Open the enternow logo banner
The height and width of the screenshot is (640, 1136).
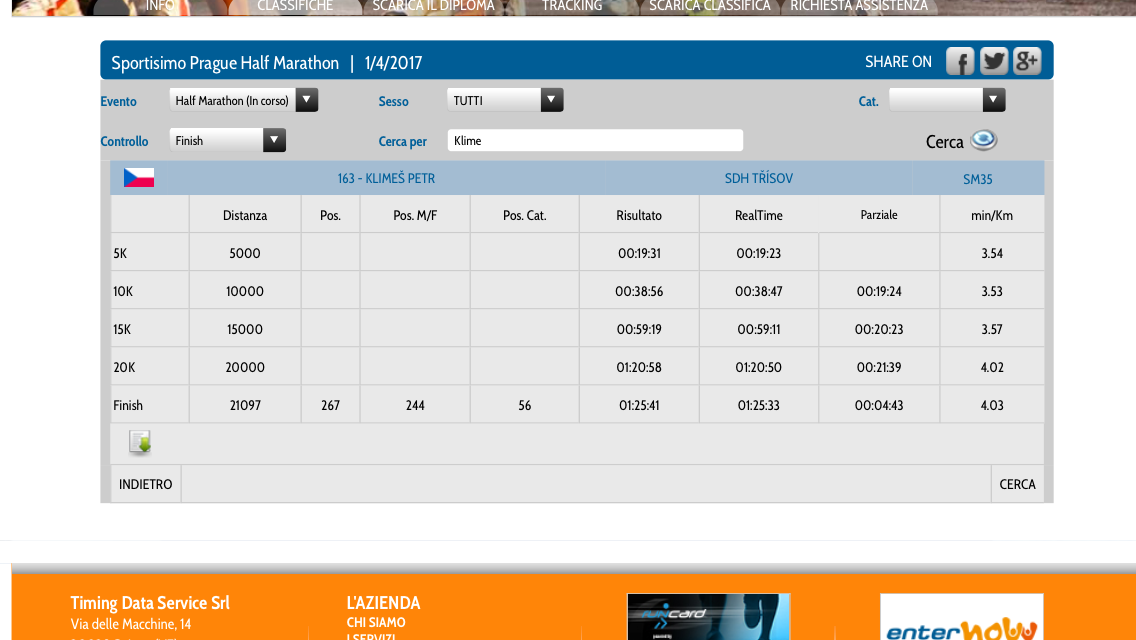point(961,617)
